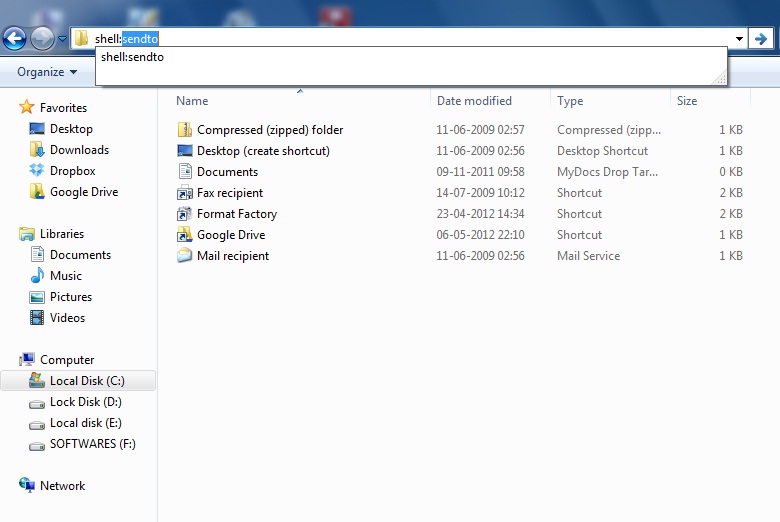780x522 pixels.
Task: Click the Dropbox icon in sidebar
Action: pyautogui.click(x=37, y=170)
